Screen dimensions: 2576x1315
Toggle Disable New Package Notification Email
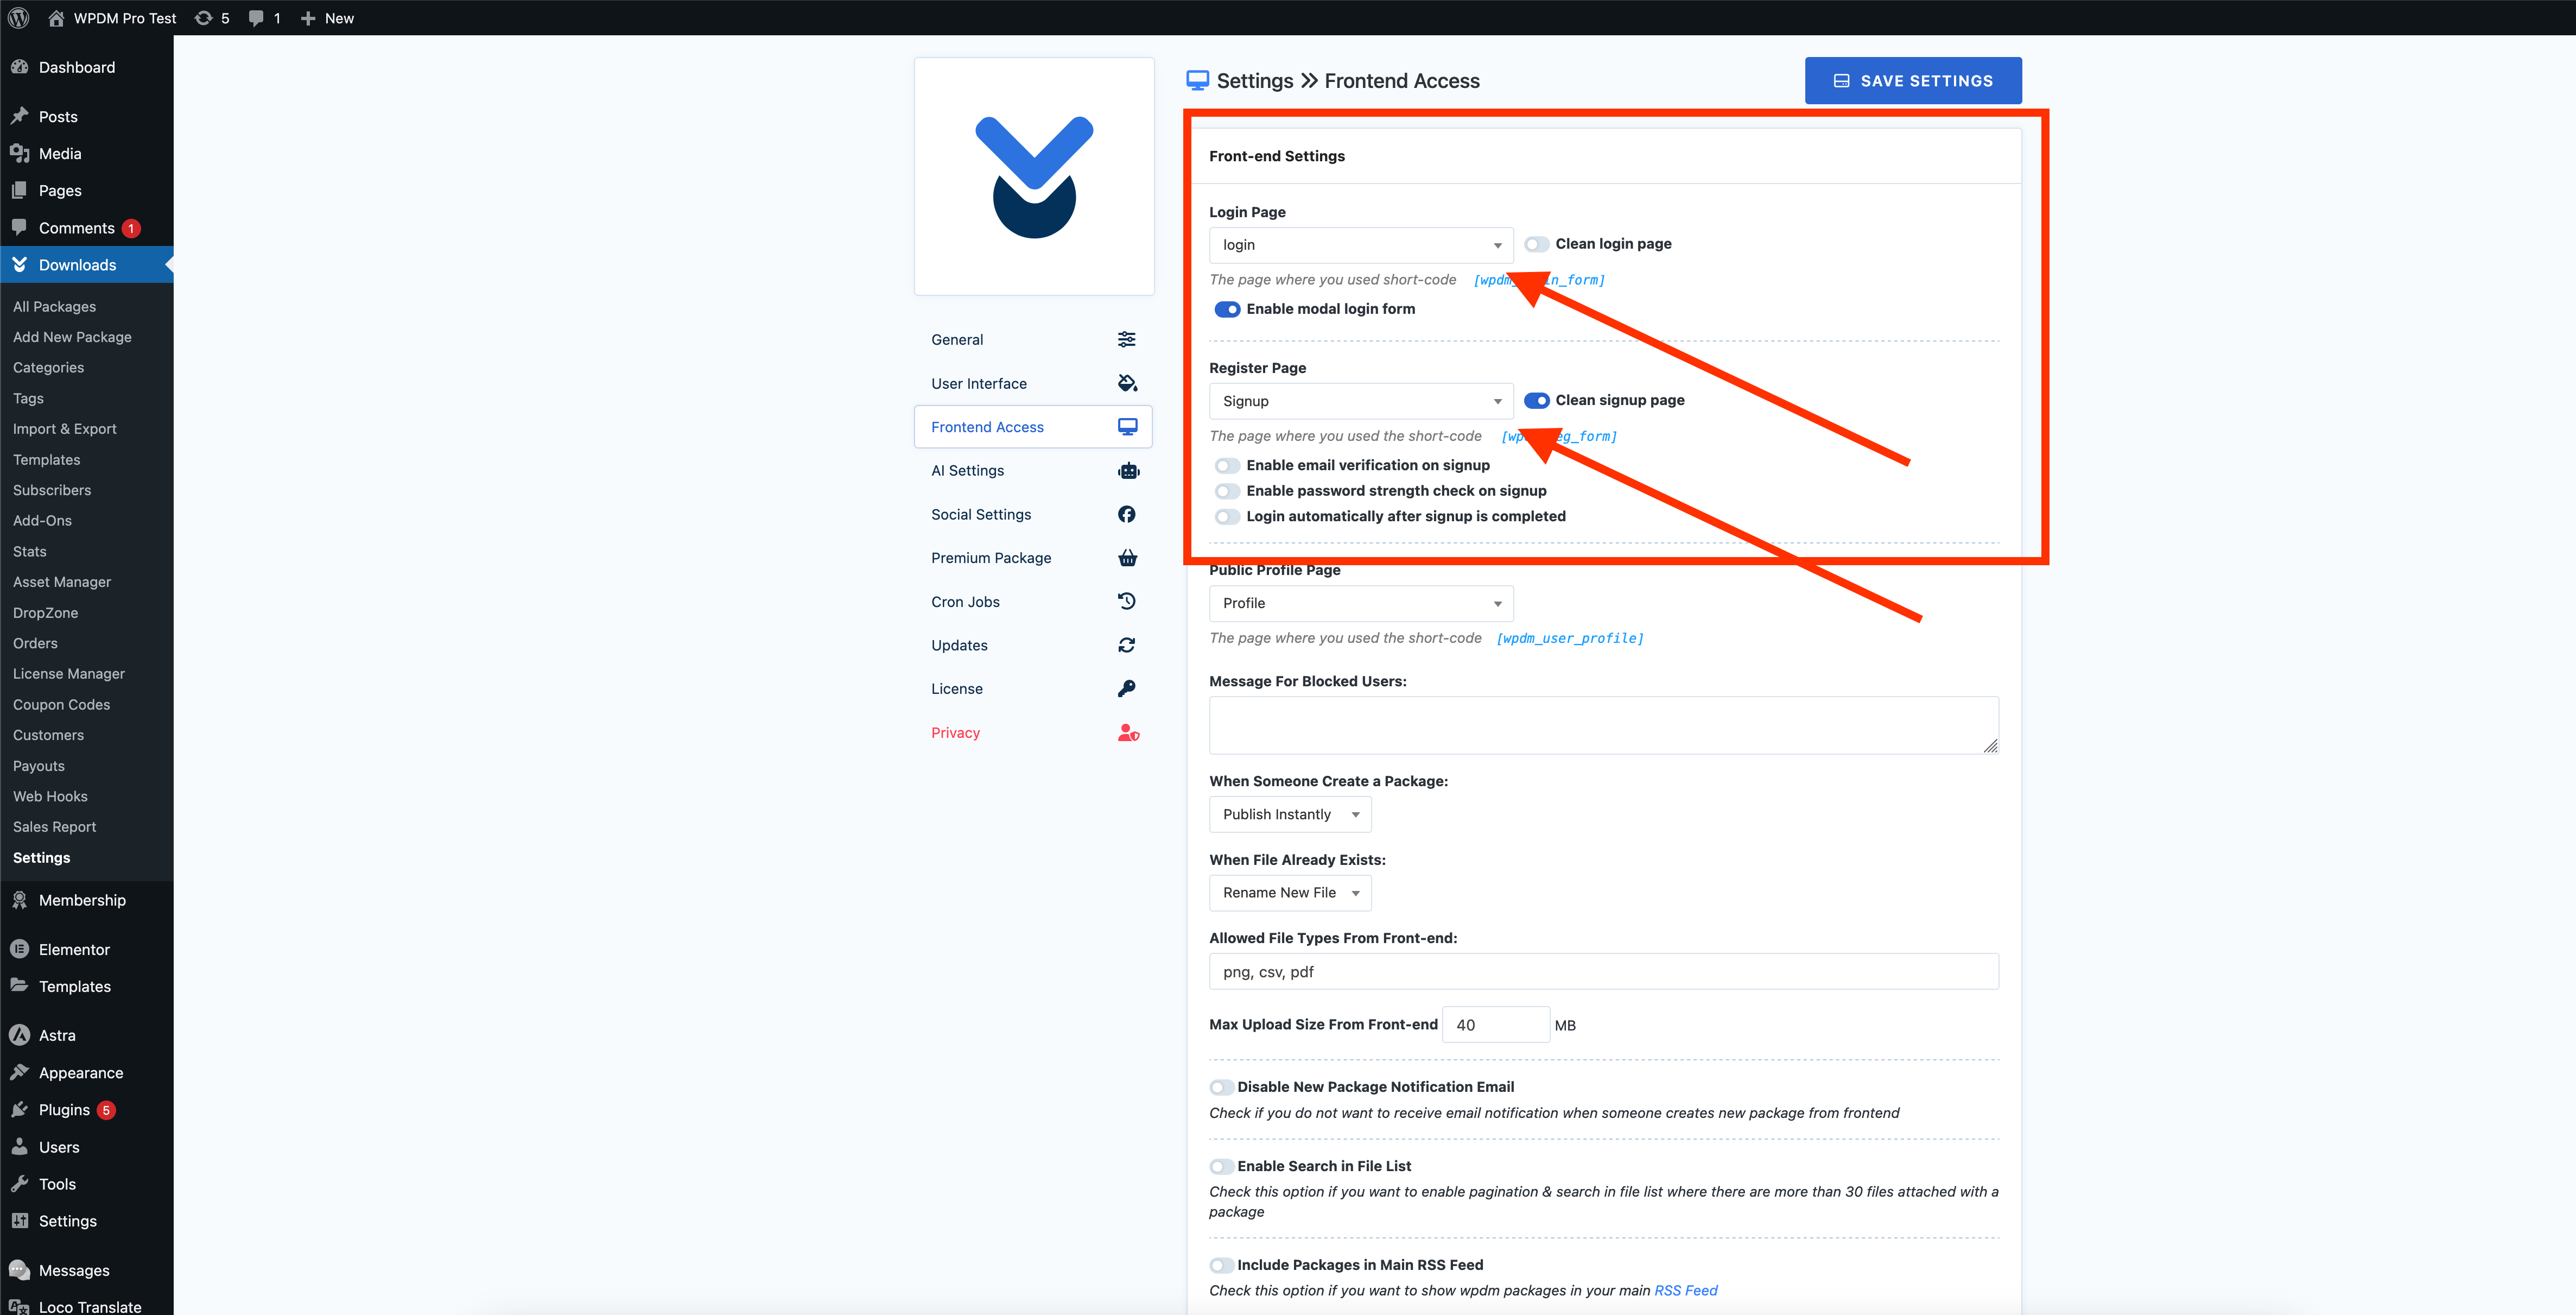point(1222,1087)
